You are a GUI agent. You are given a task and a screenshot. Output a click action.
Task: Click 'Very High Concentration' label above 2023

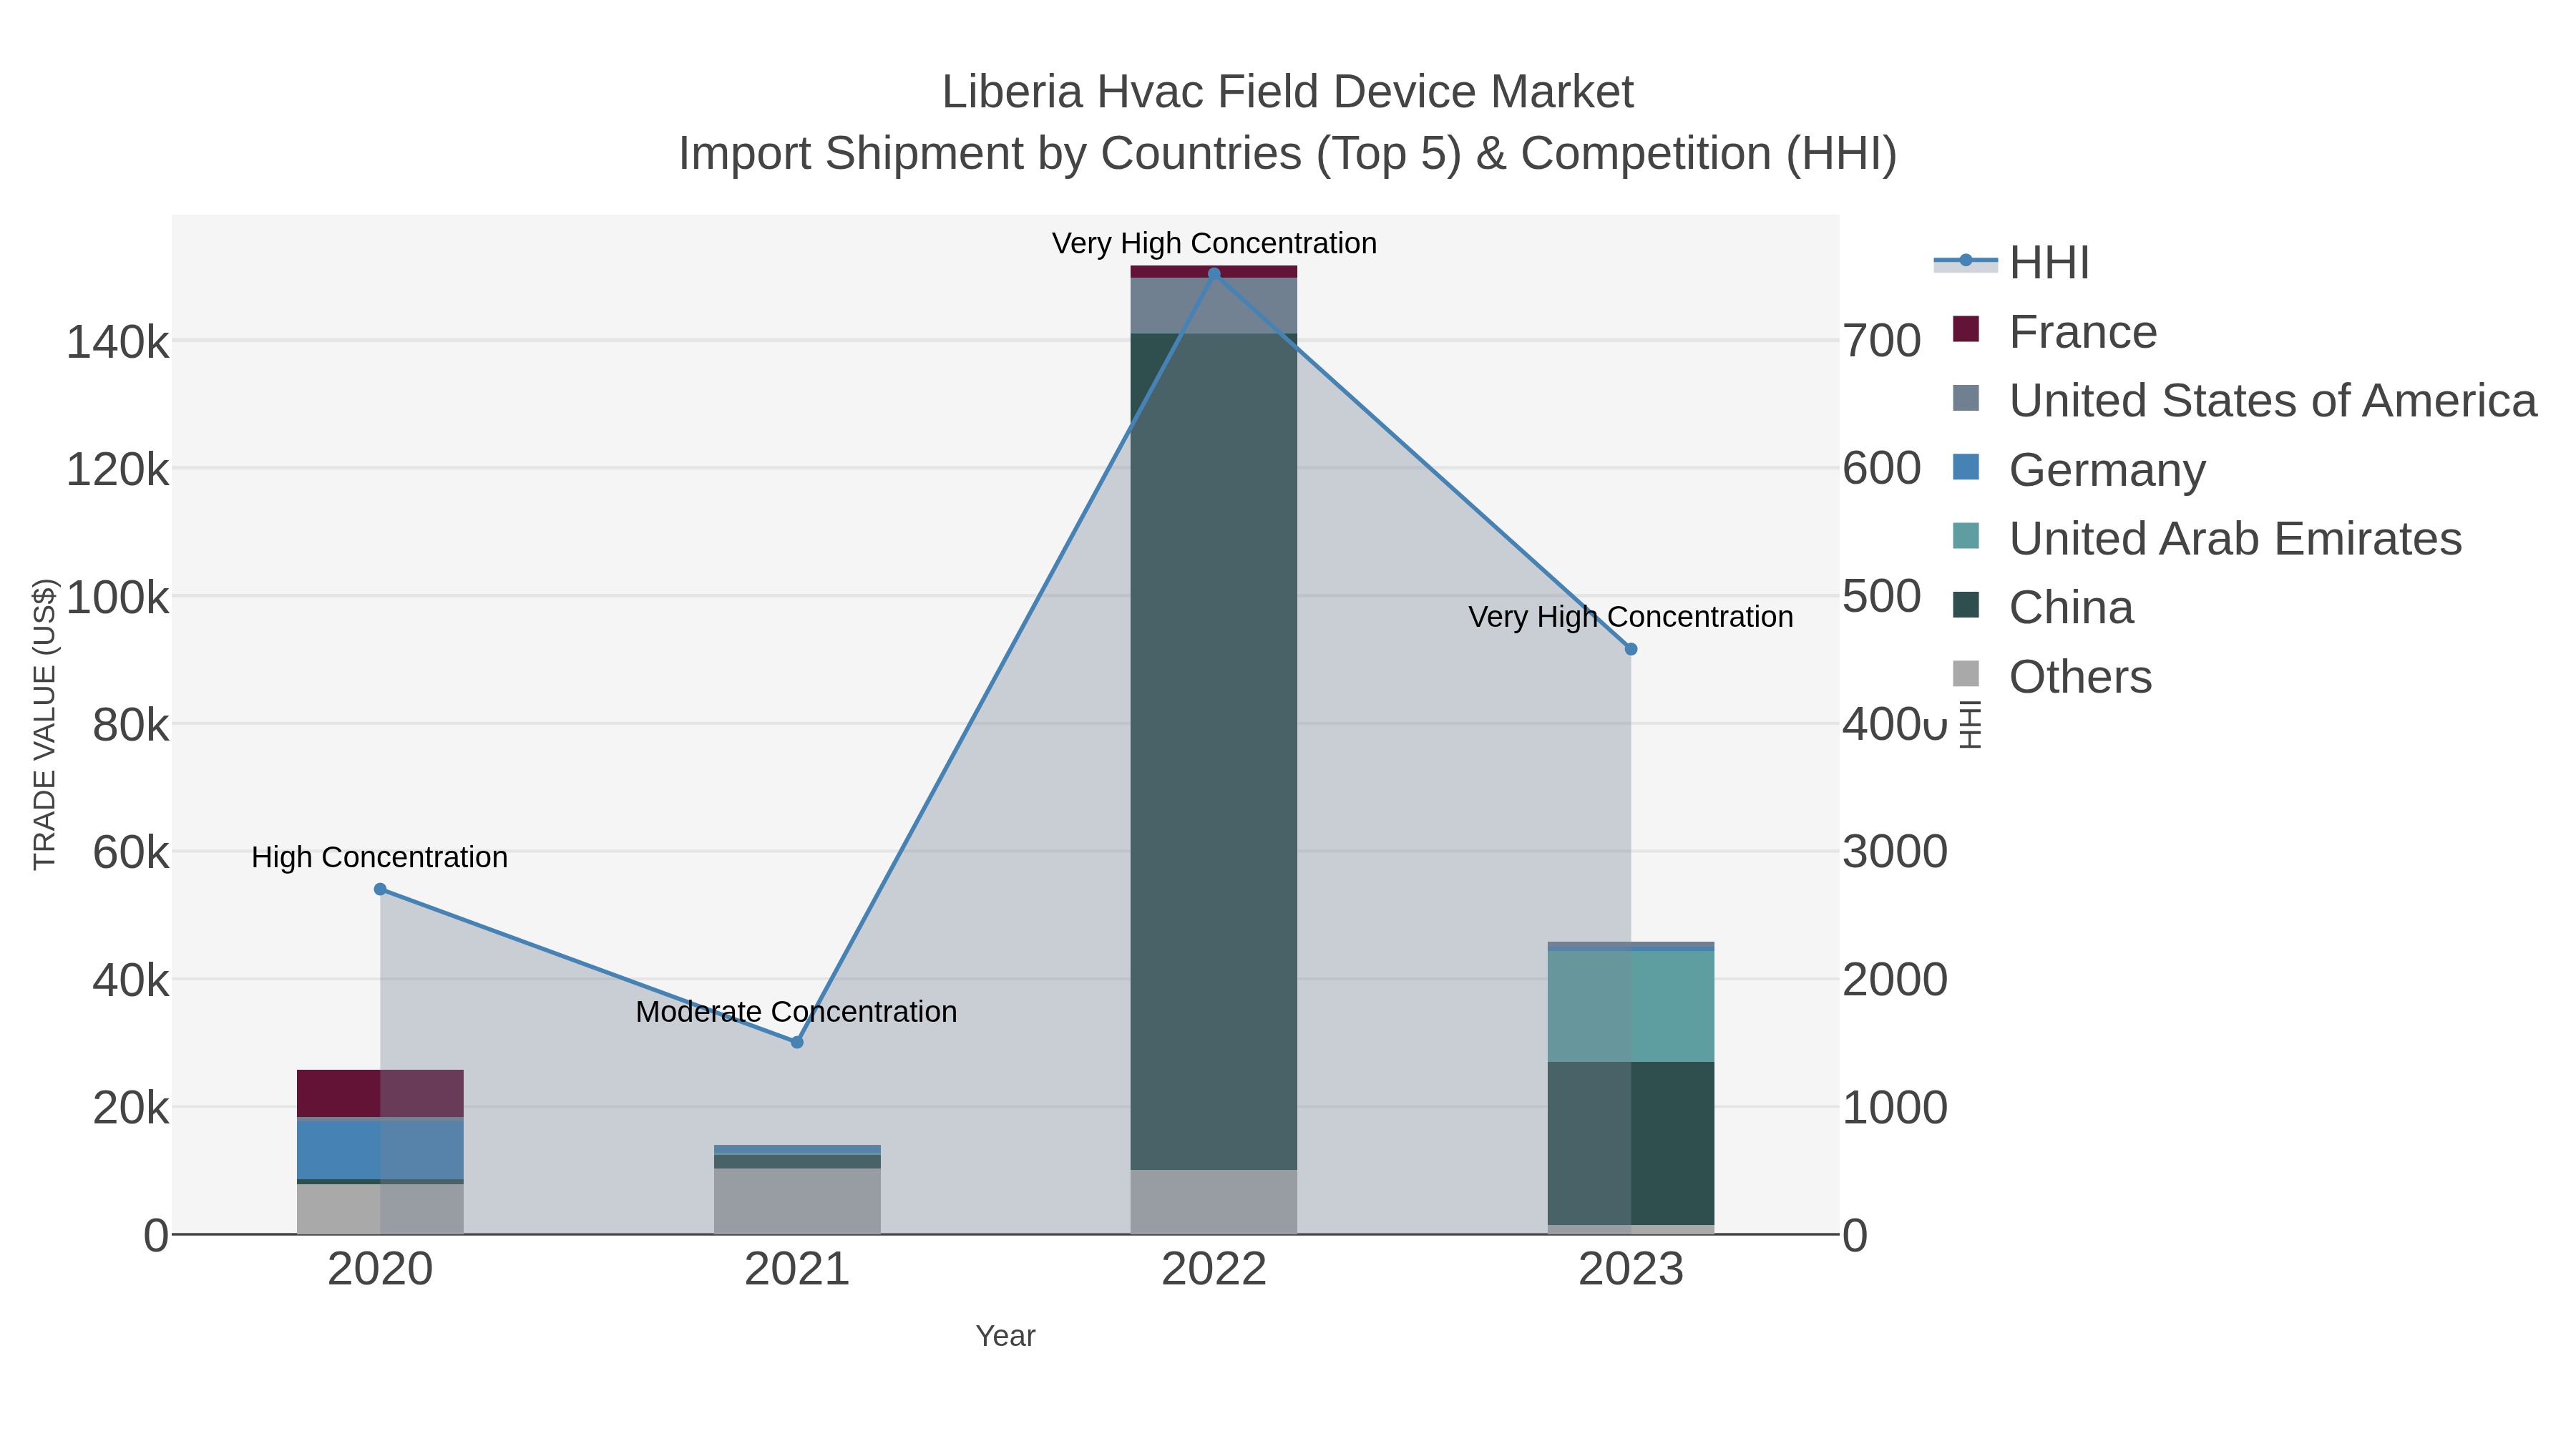(1631, 617)
